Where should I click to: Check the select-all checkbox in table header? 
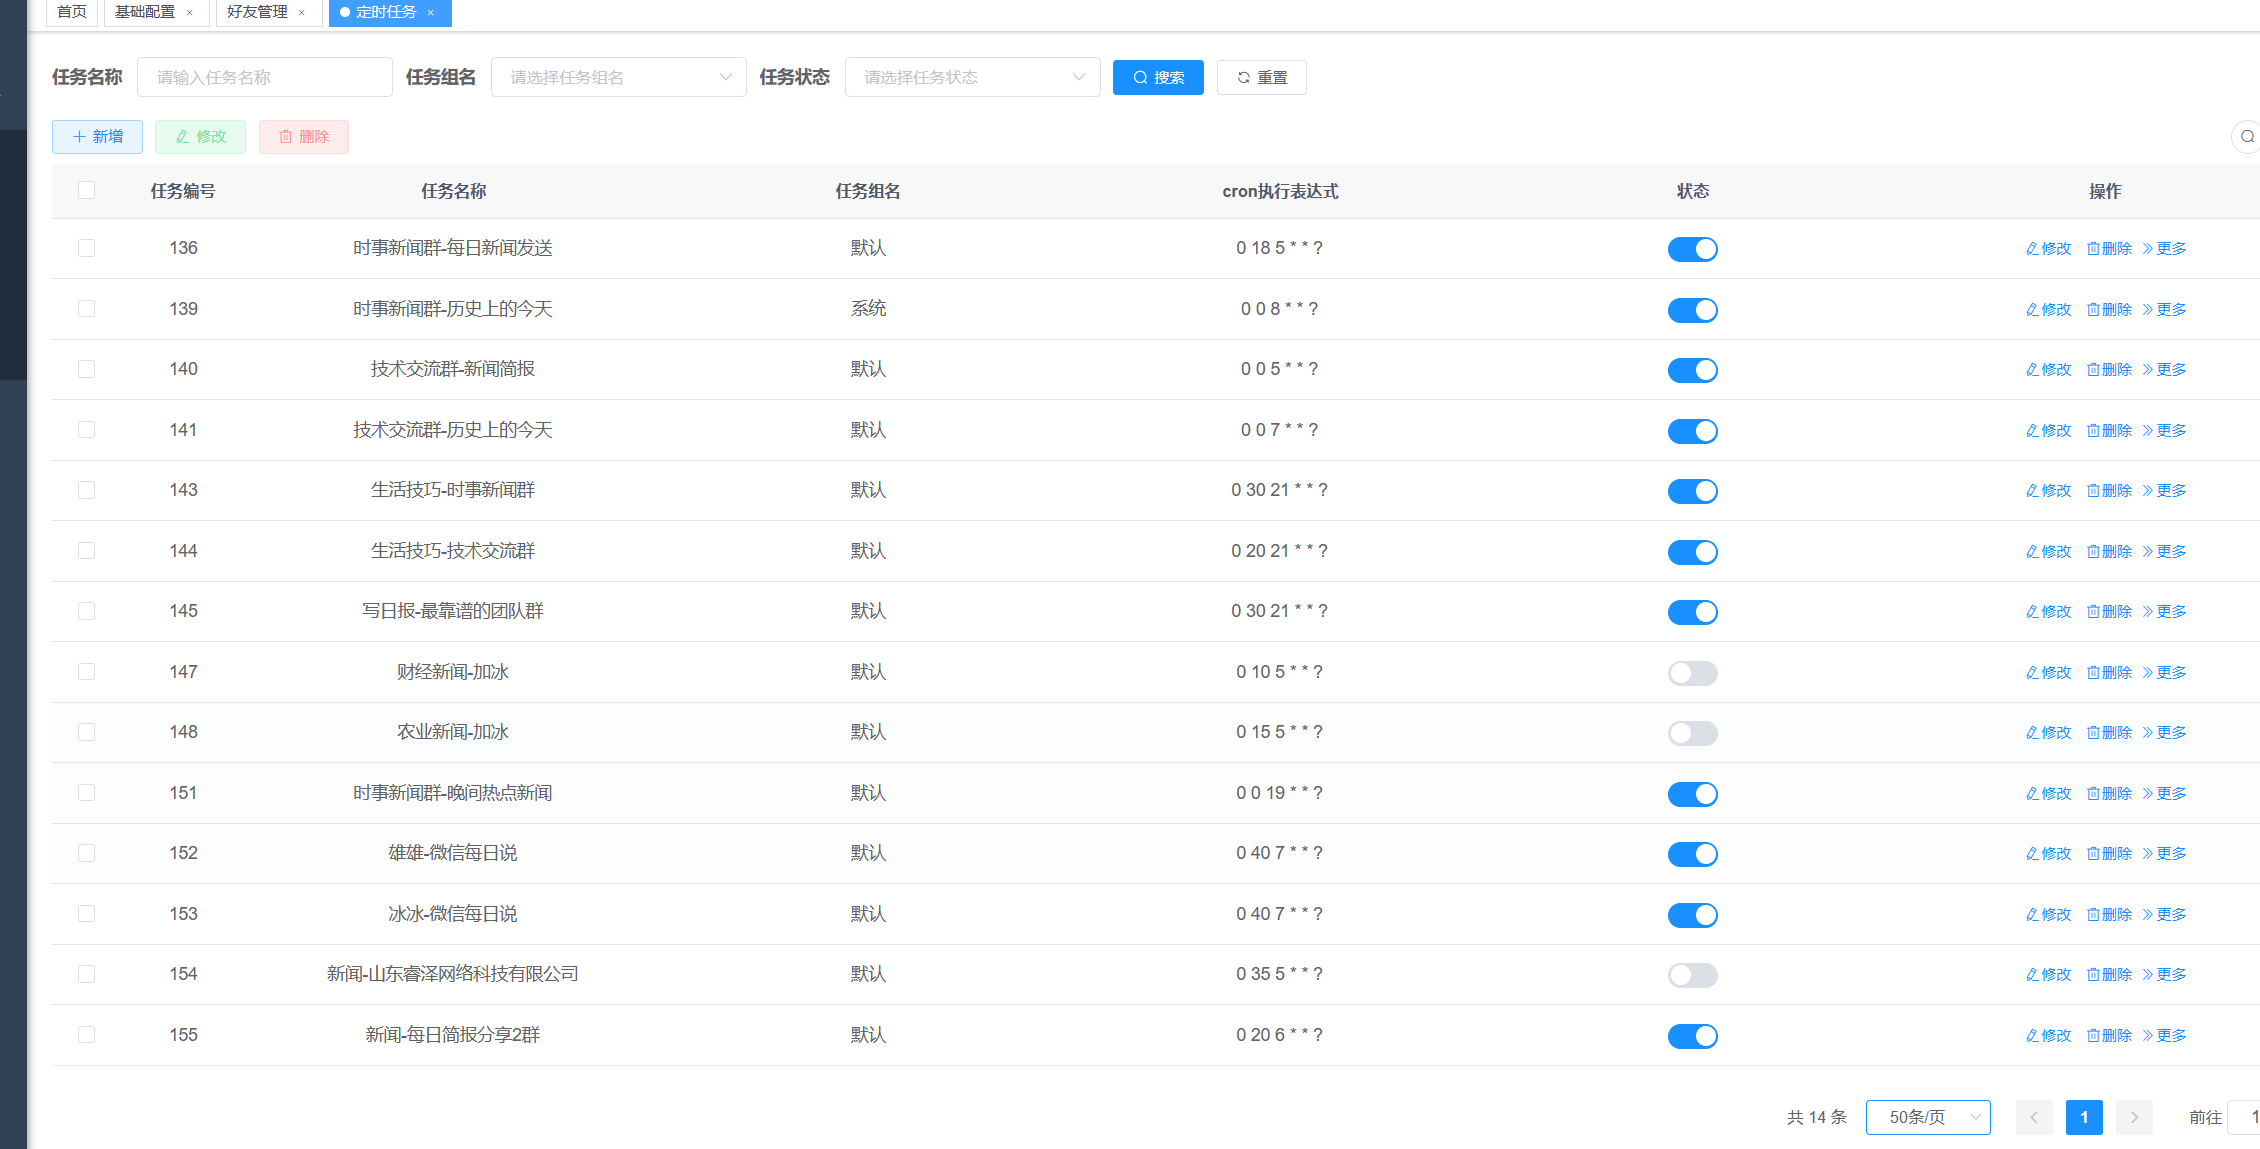click(x=87, y=190)
